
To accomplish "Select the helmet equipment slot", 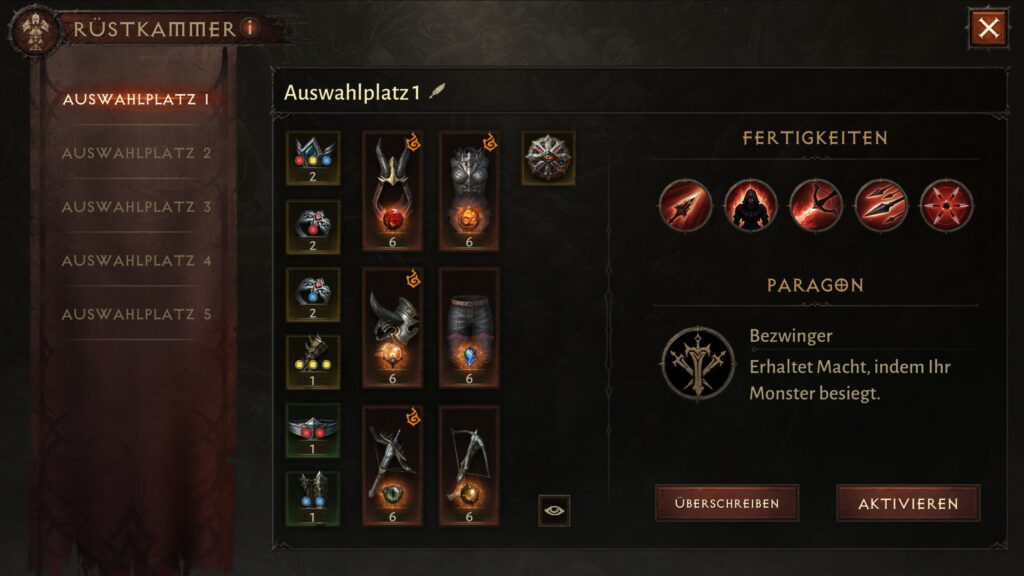I will point(392,191).
